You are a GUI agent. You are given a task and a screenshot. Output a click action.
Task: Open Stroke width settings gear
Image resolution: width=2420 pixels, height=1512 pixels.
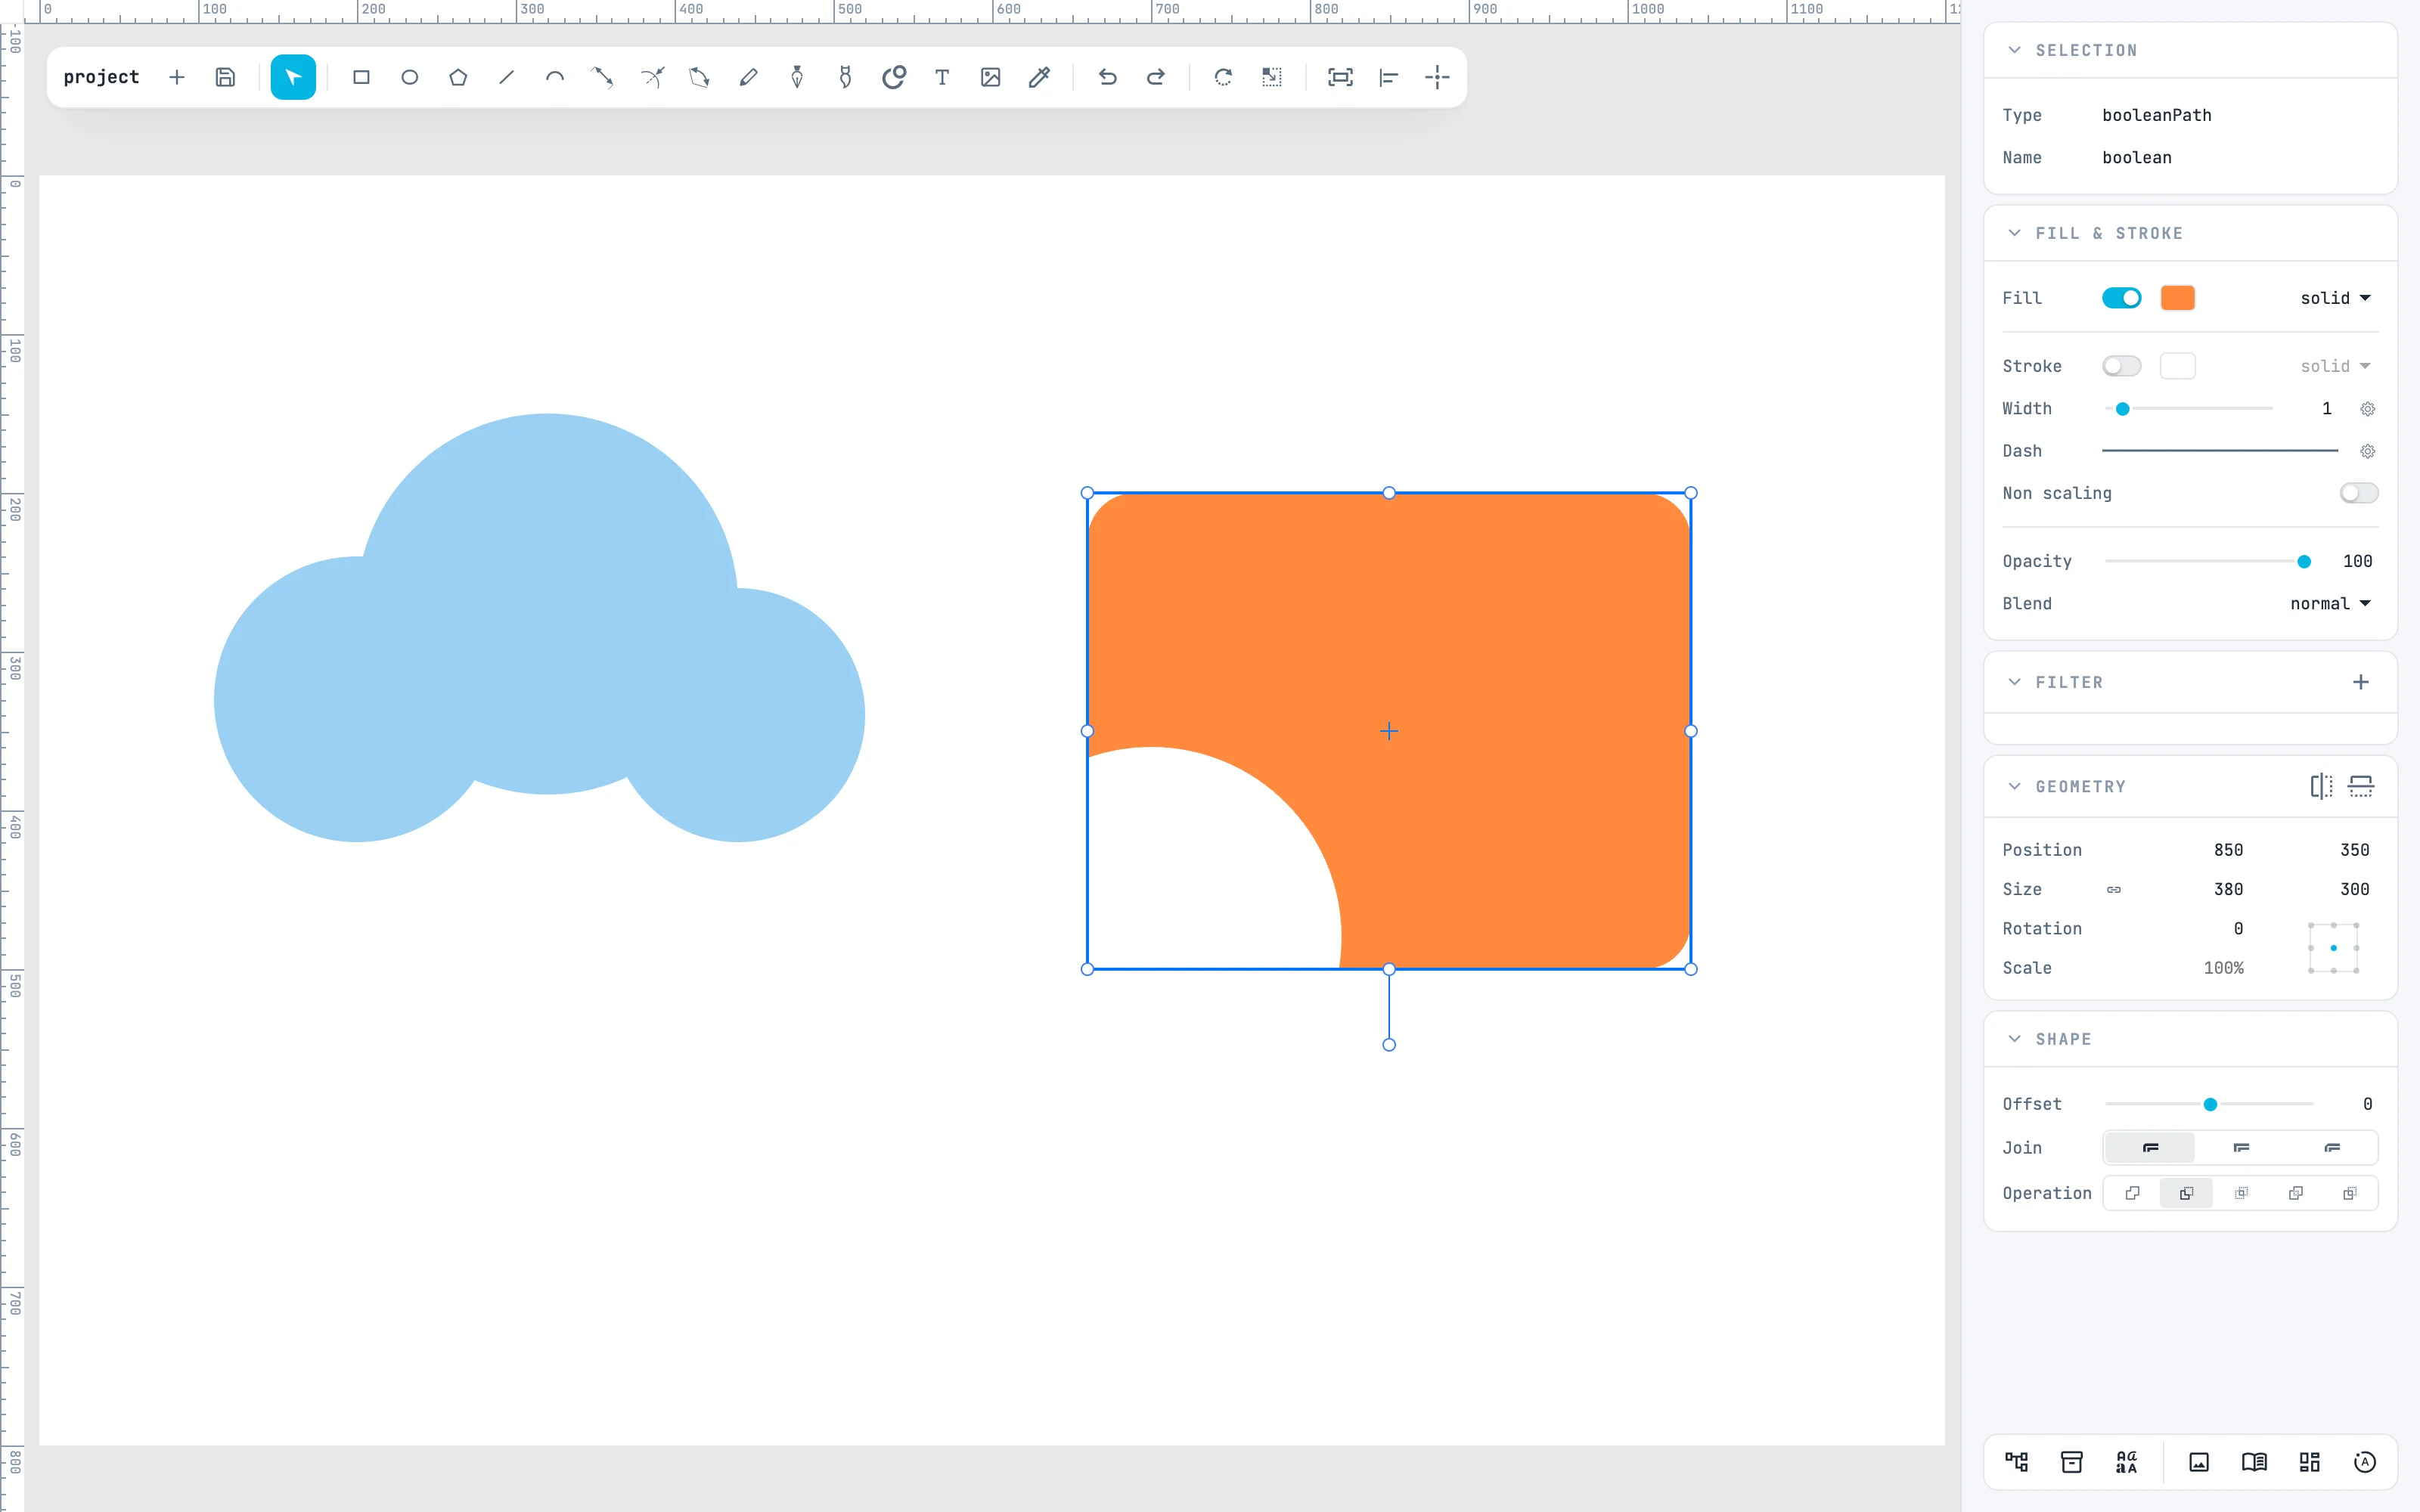[x=2367, y=409]
